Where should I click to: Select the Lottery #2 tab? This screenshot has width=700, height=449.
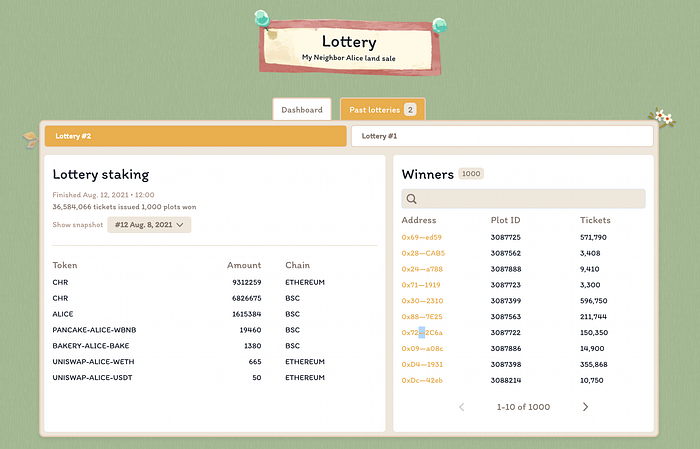(196, 136)
